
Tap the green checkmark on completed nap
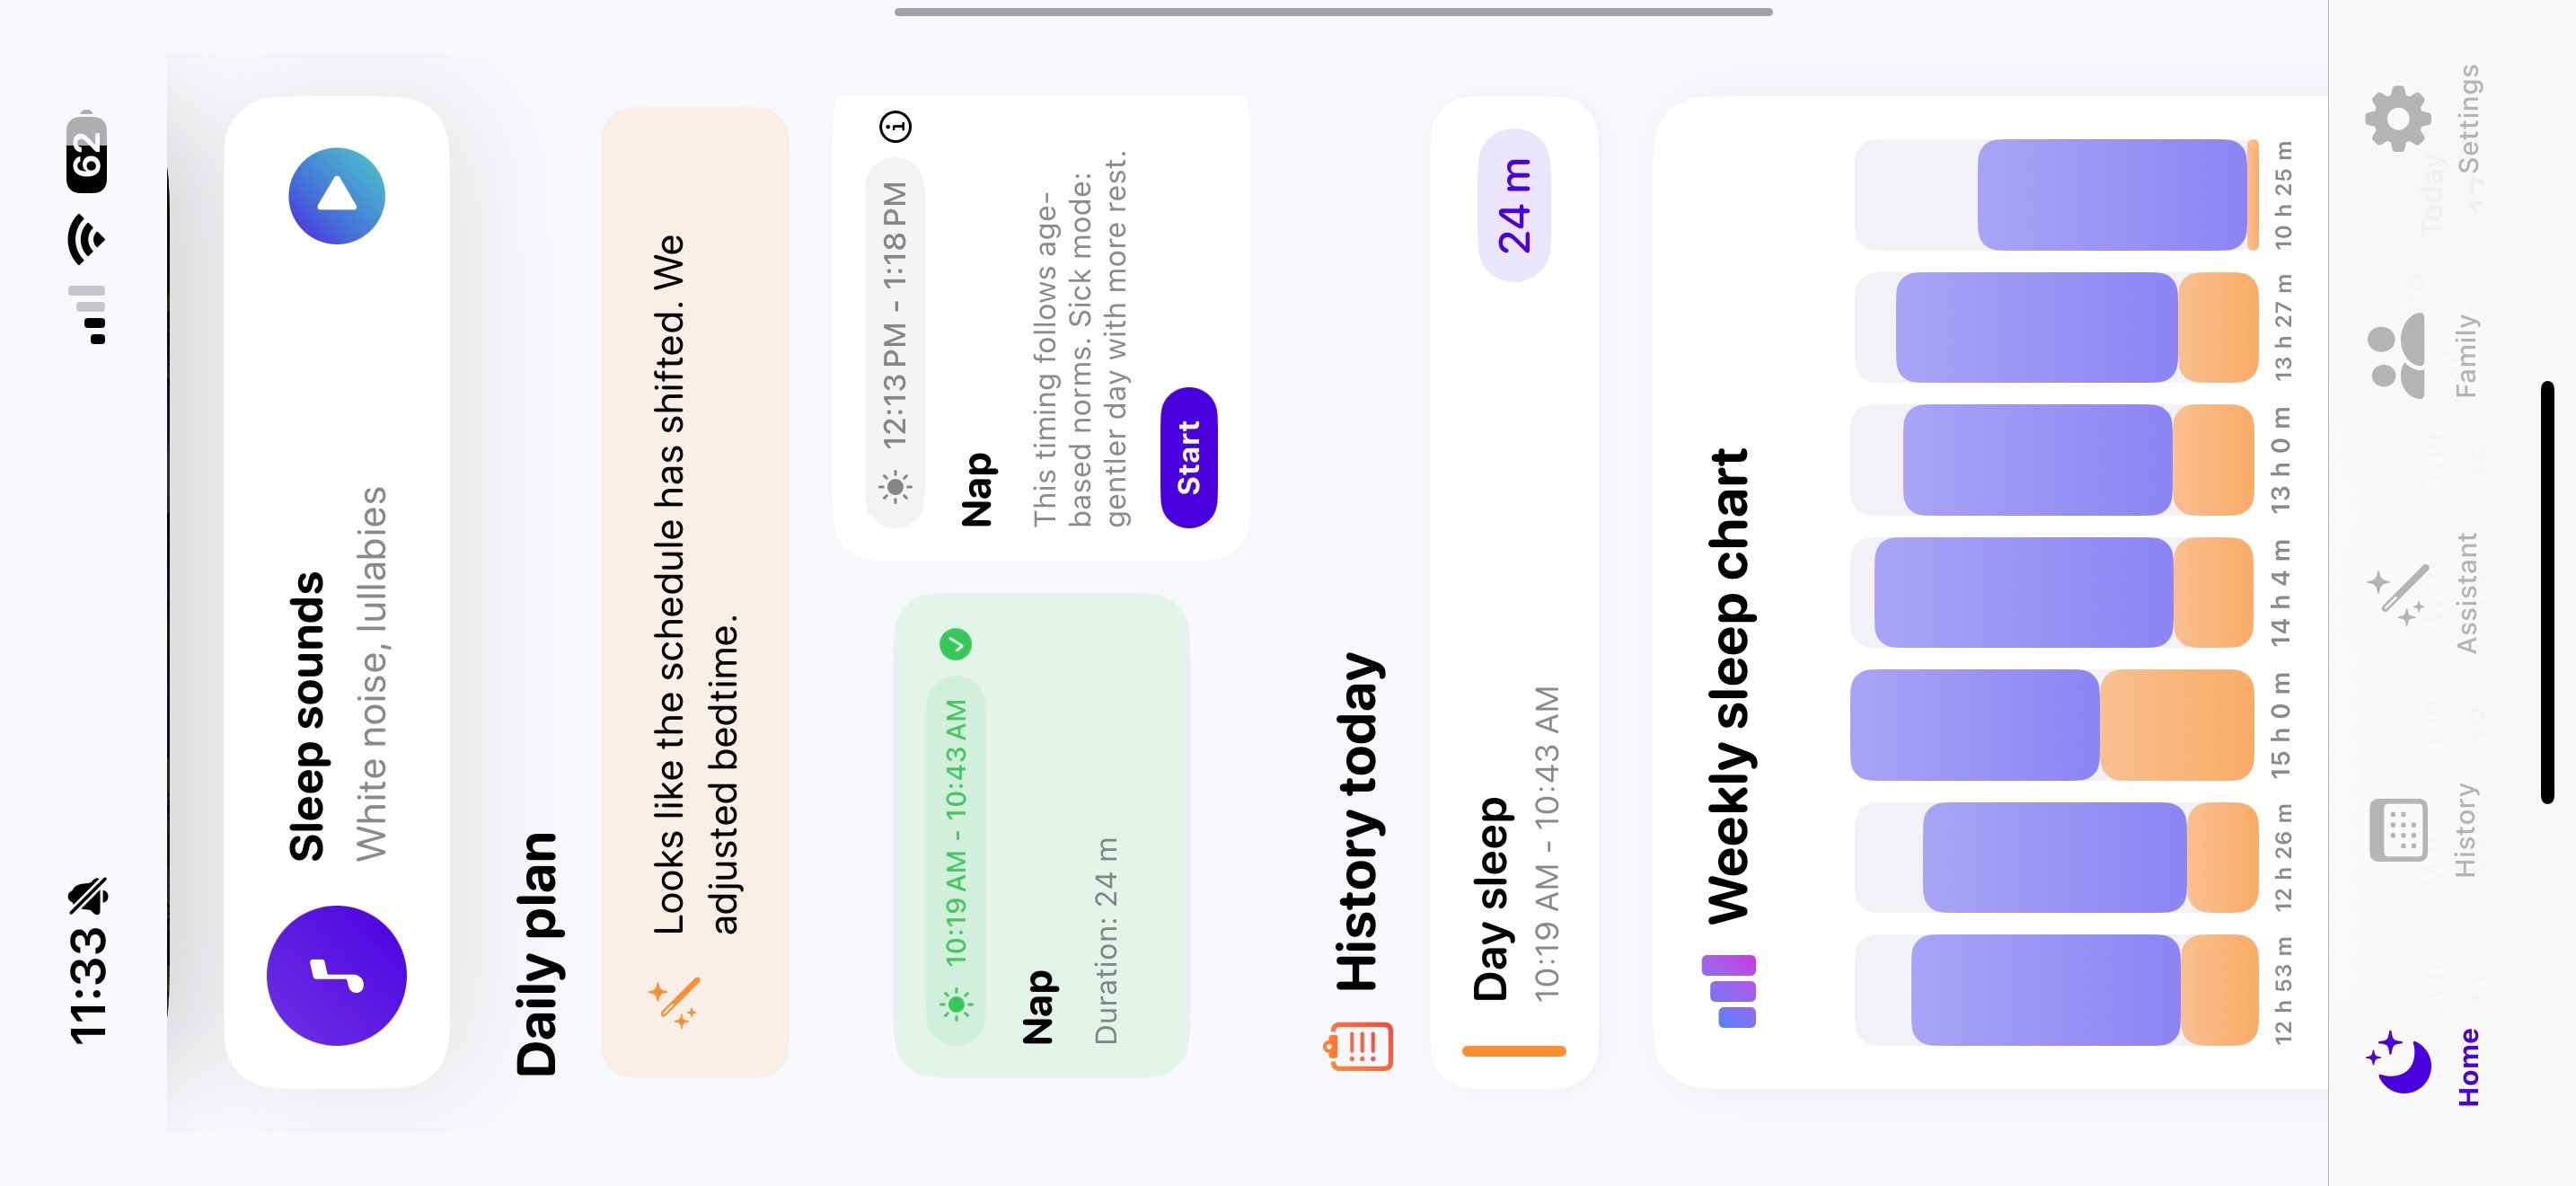point(956,644)
